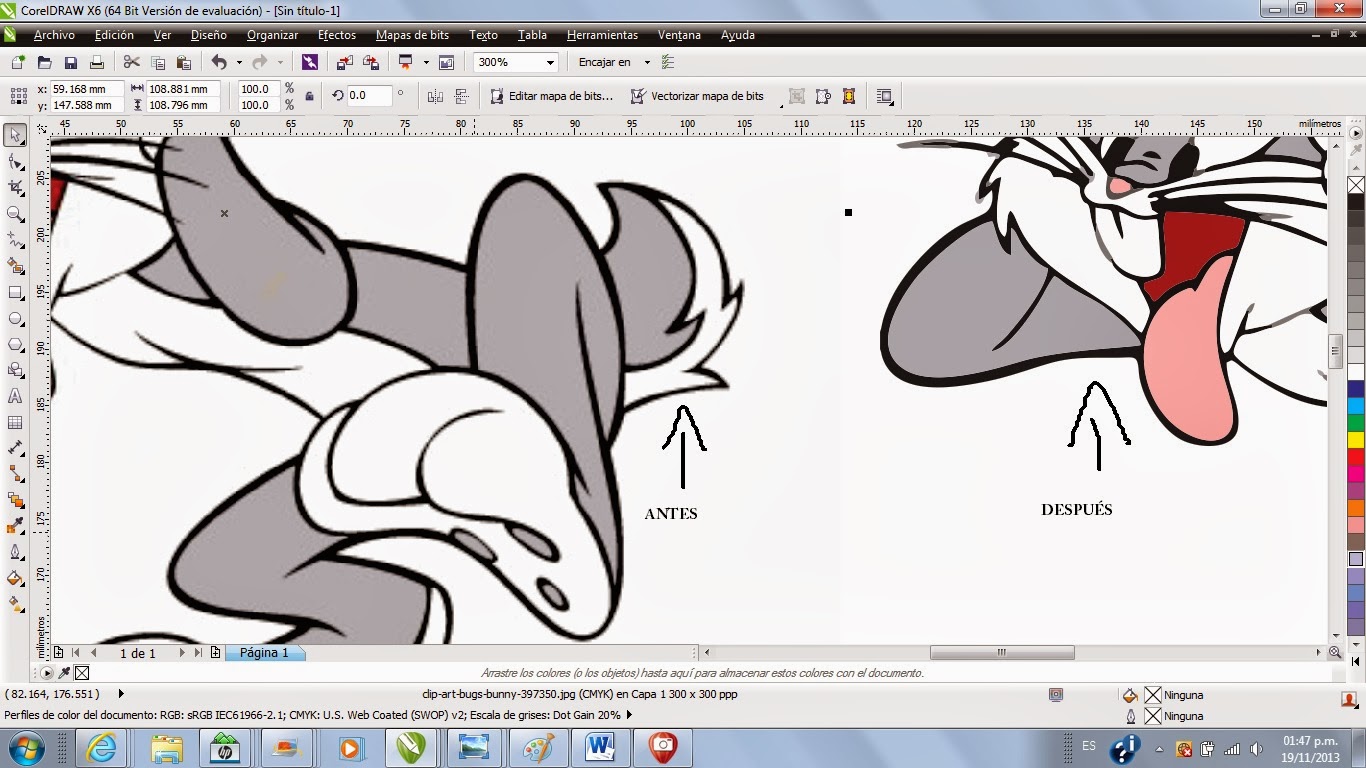Click the Undo arrow
The width and height of the screenshot is (1366, 768).
[x=219, y=62]
